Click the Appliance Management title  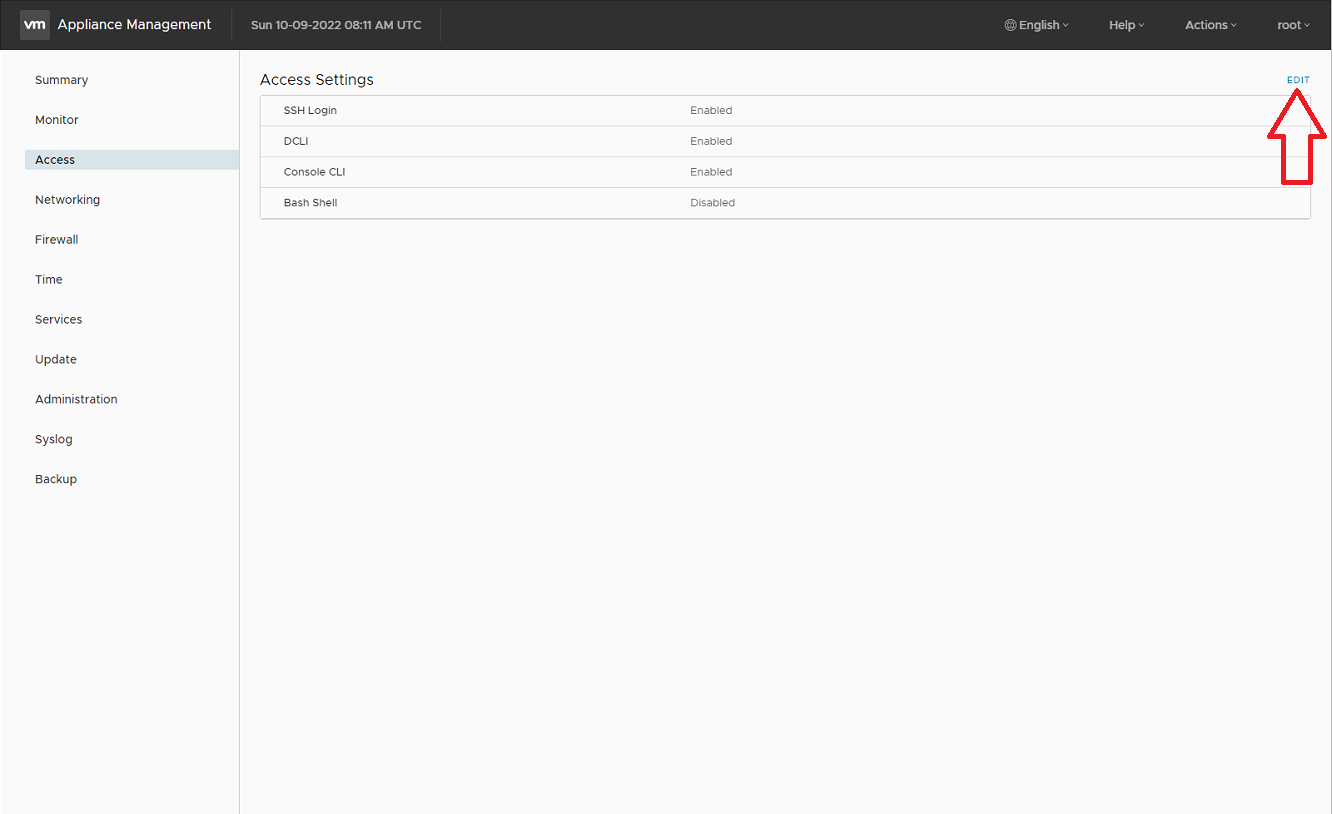pyautogui.click(x=134, y=25)
